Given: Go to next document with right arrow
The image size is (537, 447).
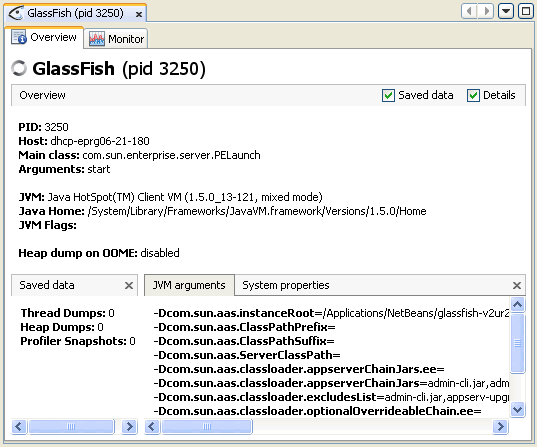Looking at the screenshot, I should click(486, 11).
